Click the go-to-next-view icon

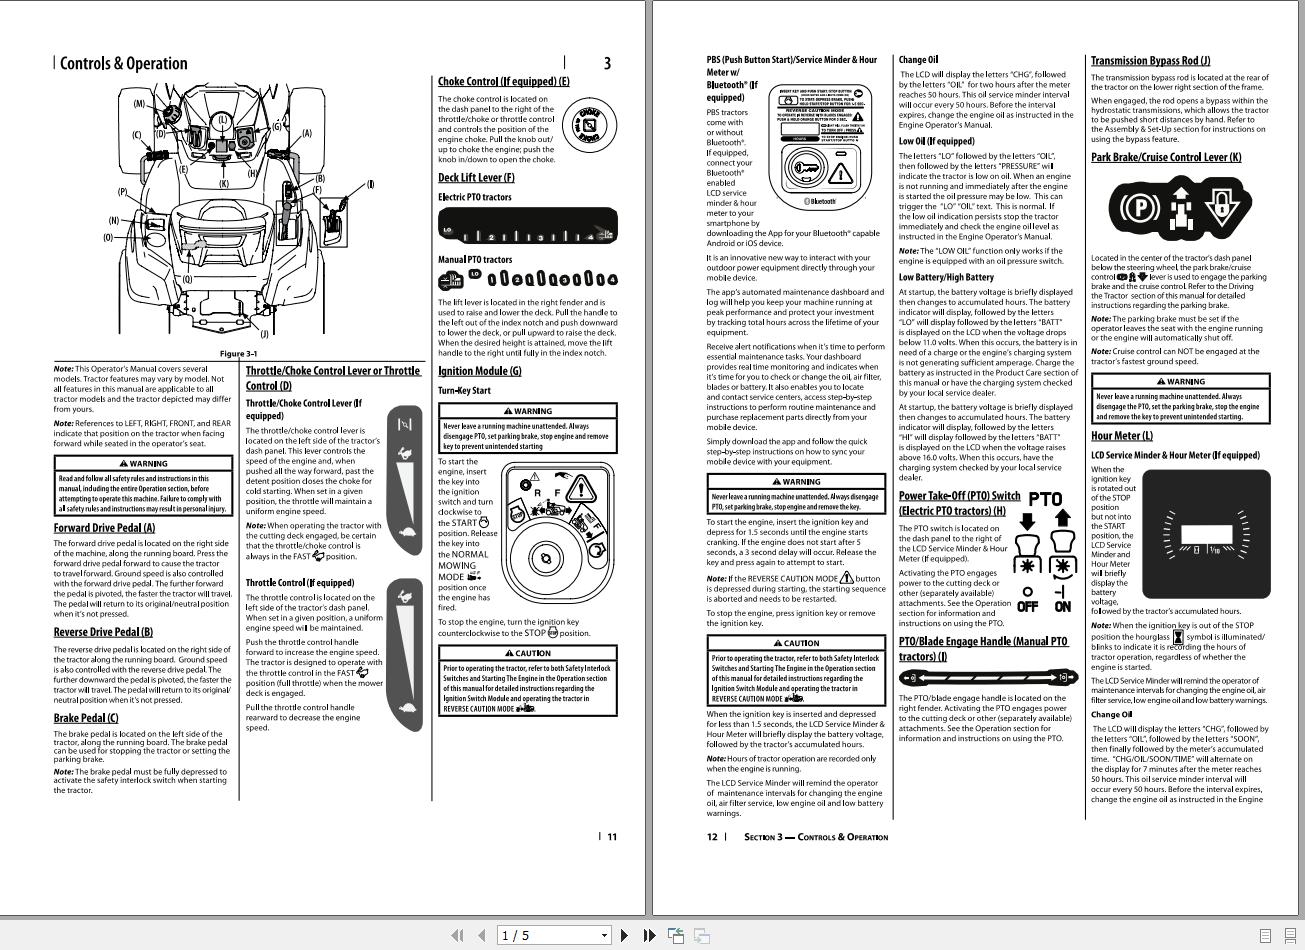coord(702,935)
